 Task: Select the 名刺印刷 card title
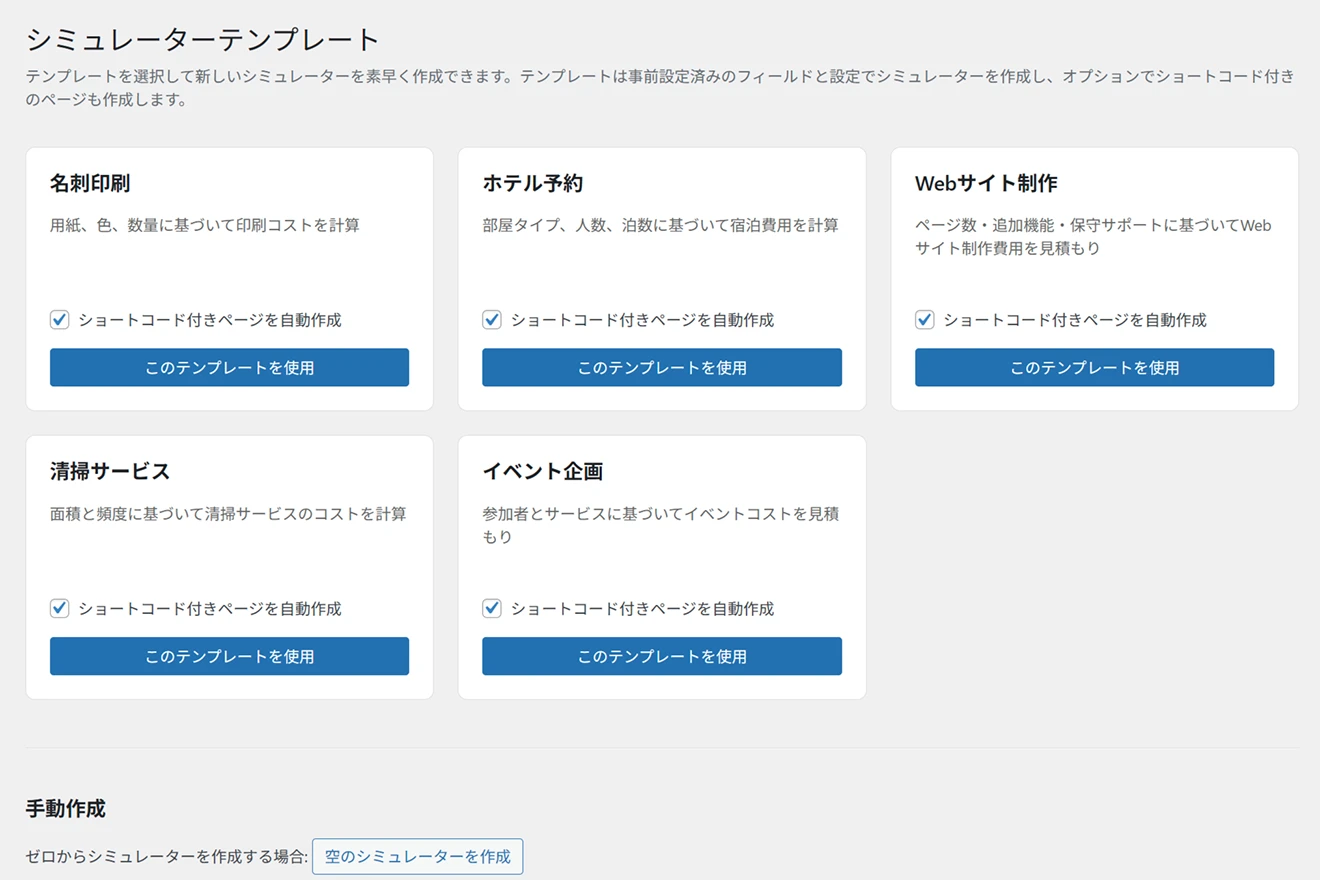(90, 183)
